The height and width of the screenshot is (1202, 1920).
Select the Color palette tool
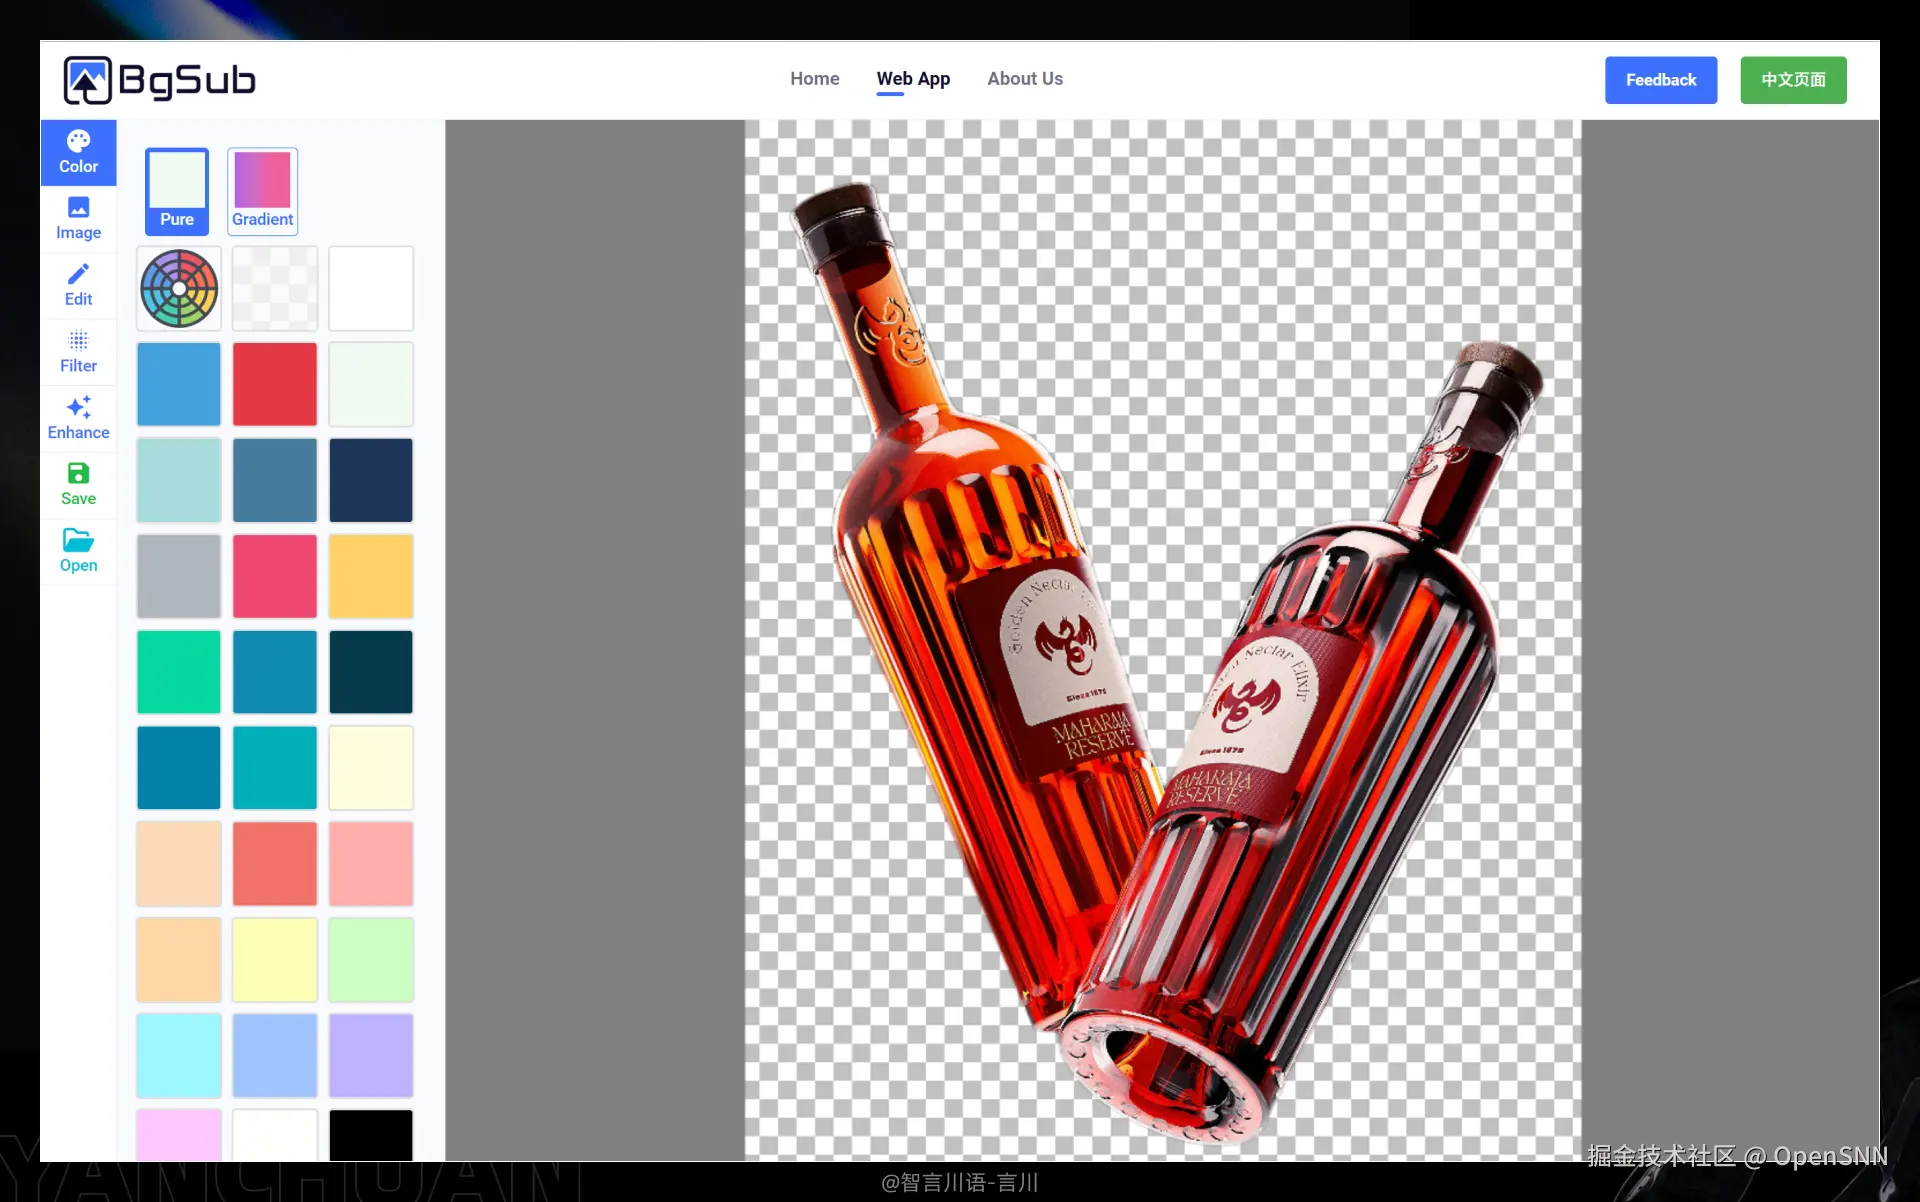point(78,152)
